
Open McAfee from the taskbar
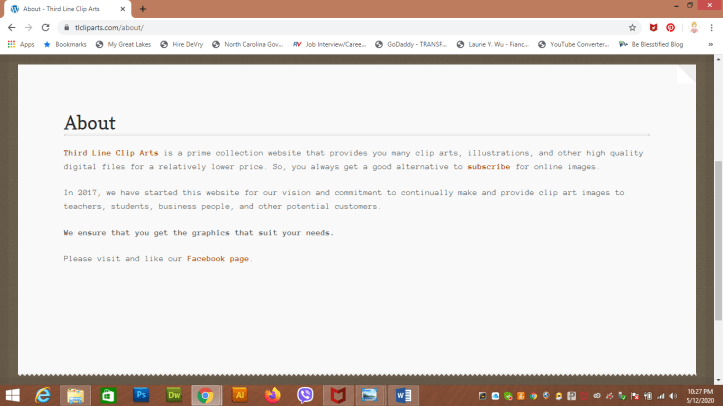pos(338,395)
